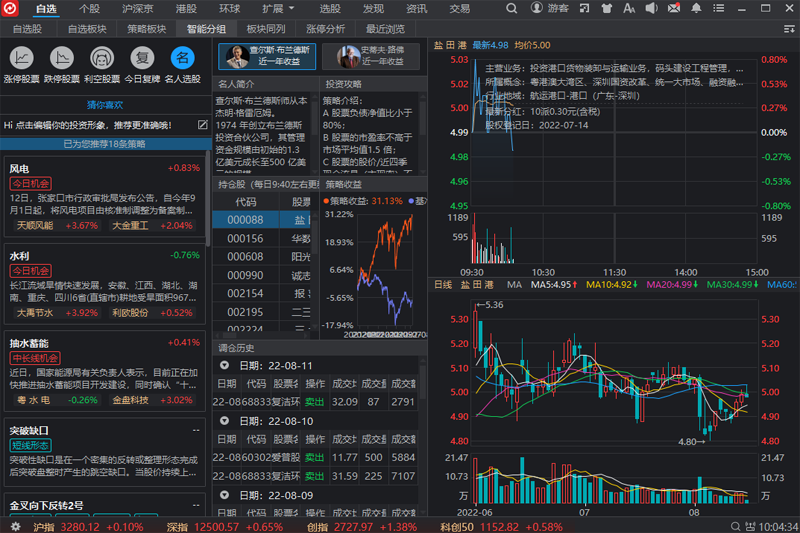
Task: Edit investment profile pencil icon
Action: coord(203,124)
